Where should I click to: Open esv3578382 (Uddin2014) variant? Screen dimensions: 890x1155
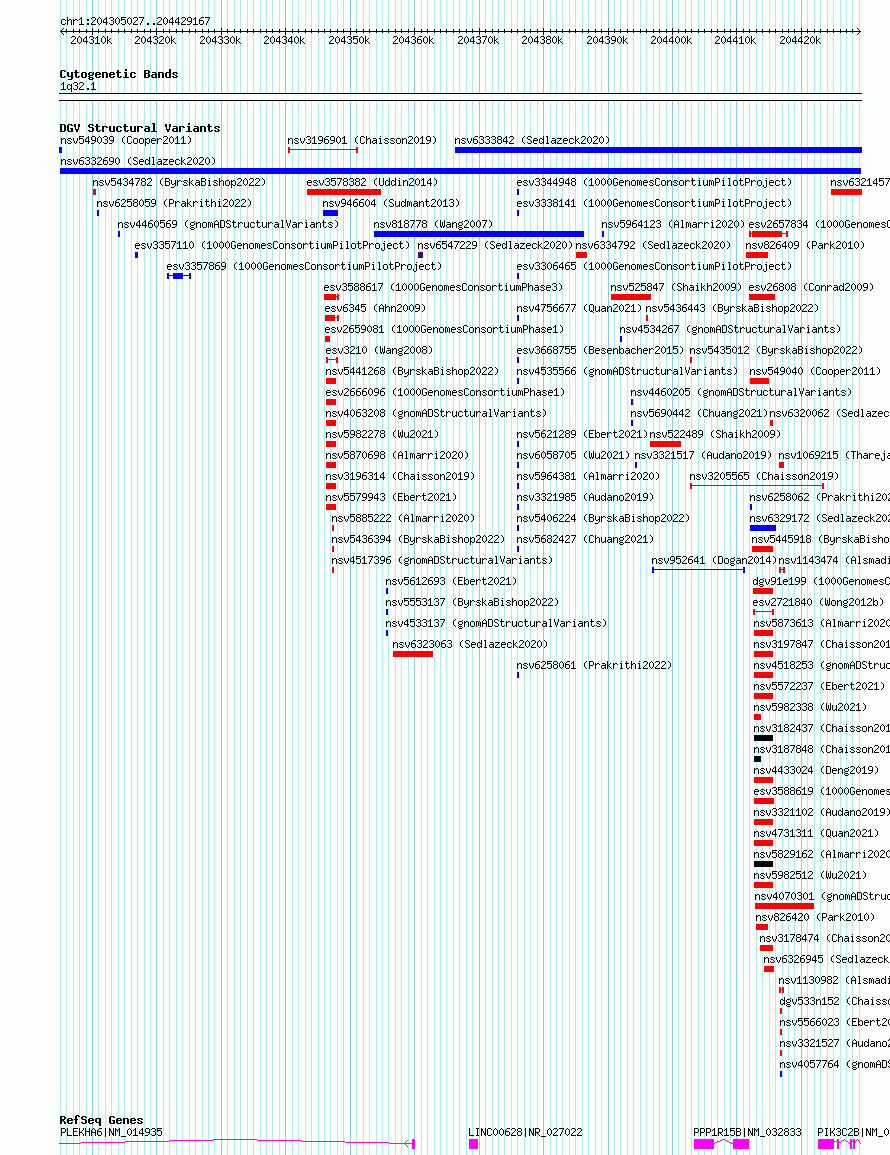(x=372, y=182)
